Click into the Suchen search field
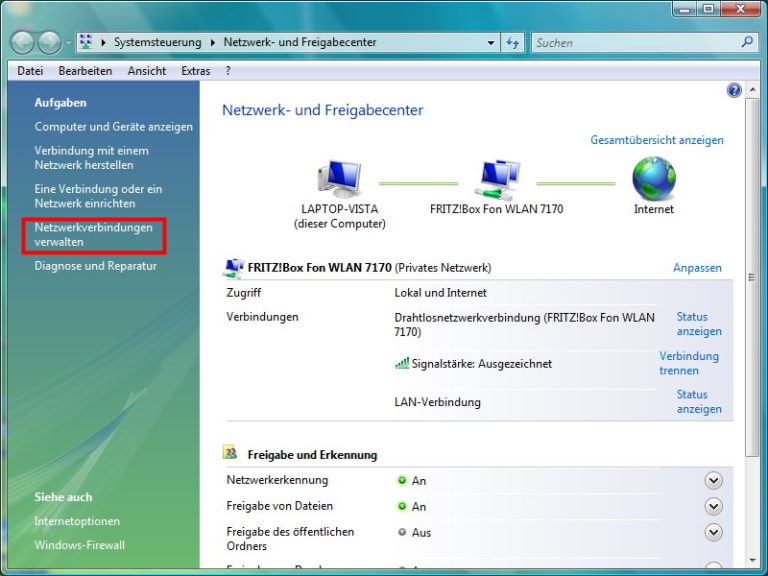Image resolution: width=768 pixels, height=576 pixels. coord(637,43)
